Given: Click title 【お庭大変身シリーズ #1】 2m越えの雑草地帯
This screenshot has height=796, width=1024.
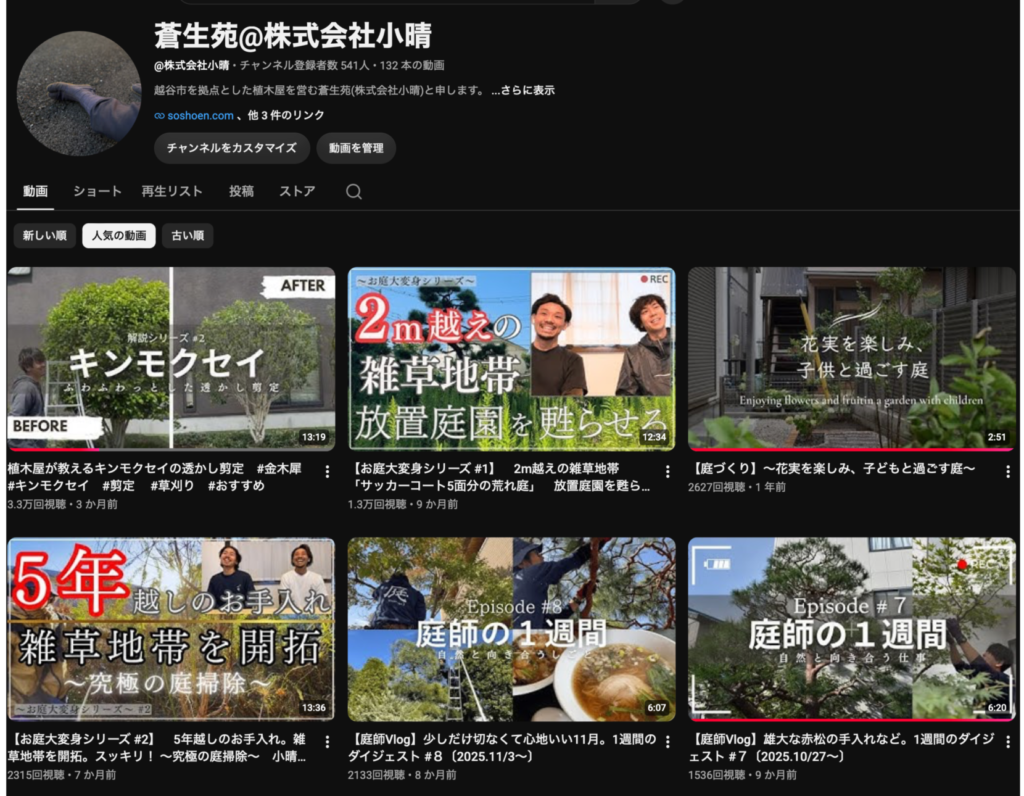Looking at the screenshot, I should pyautogui.click(x=498, y=477).
